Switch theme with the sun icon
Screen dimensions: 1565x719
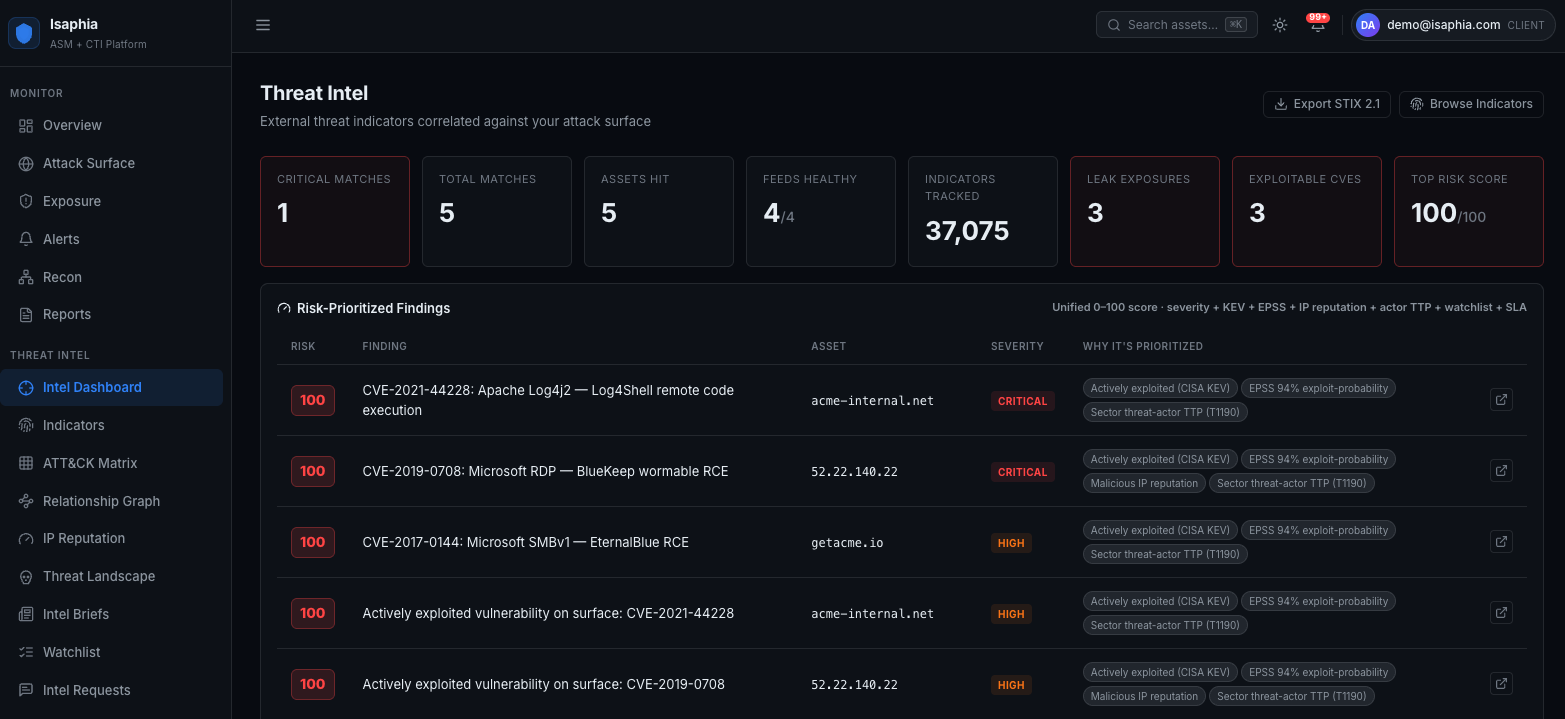1280,25
